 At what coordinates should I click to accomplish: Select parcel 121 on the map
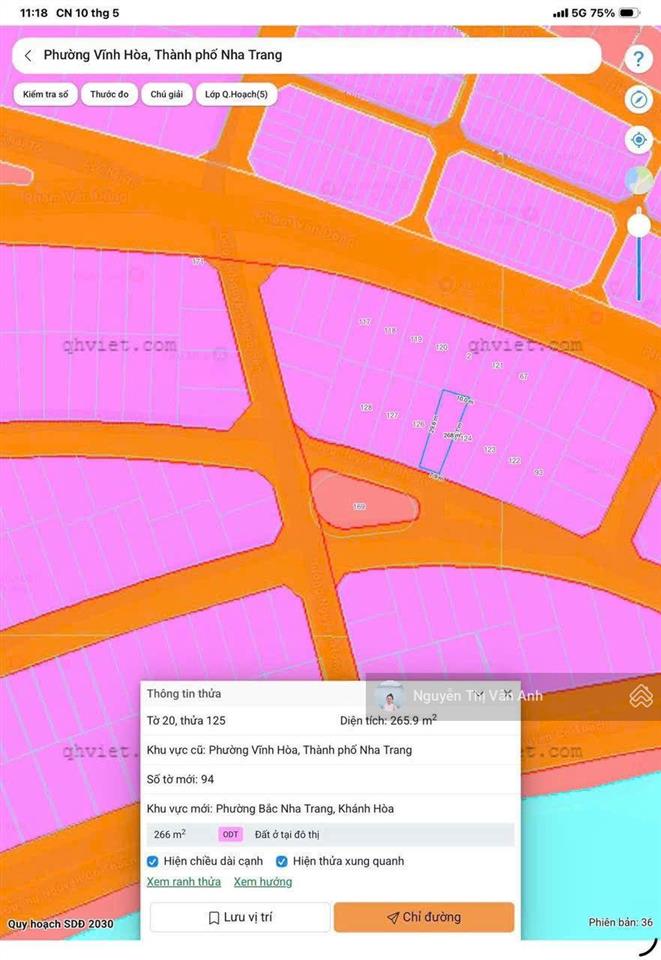click(497, 365)
